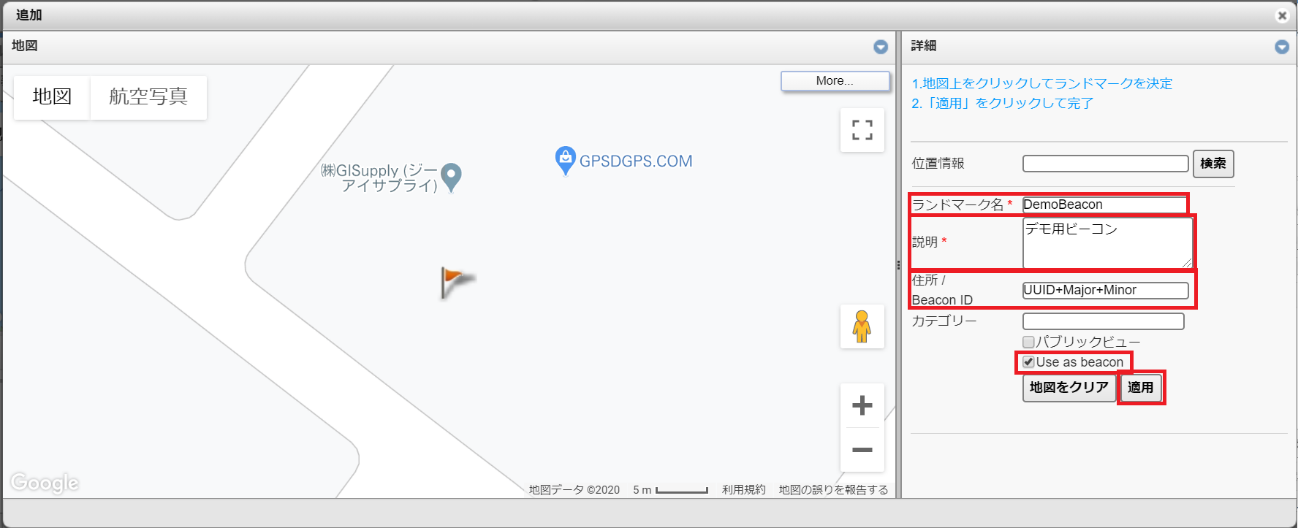
Task: Click the 検索 button
Action: [1213, 163]
